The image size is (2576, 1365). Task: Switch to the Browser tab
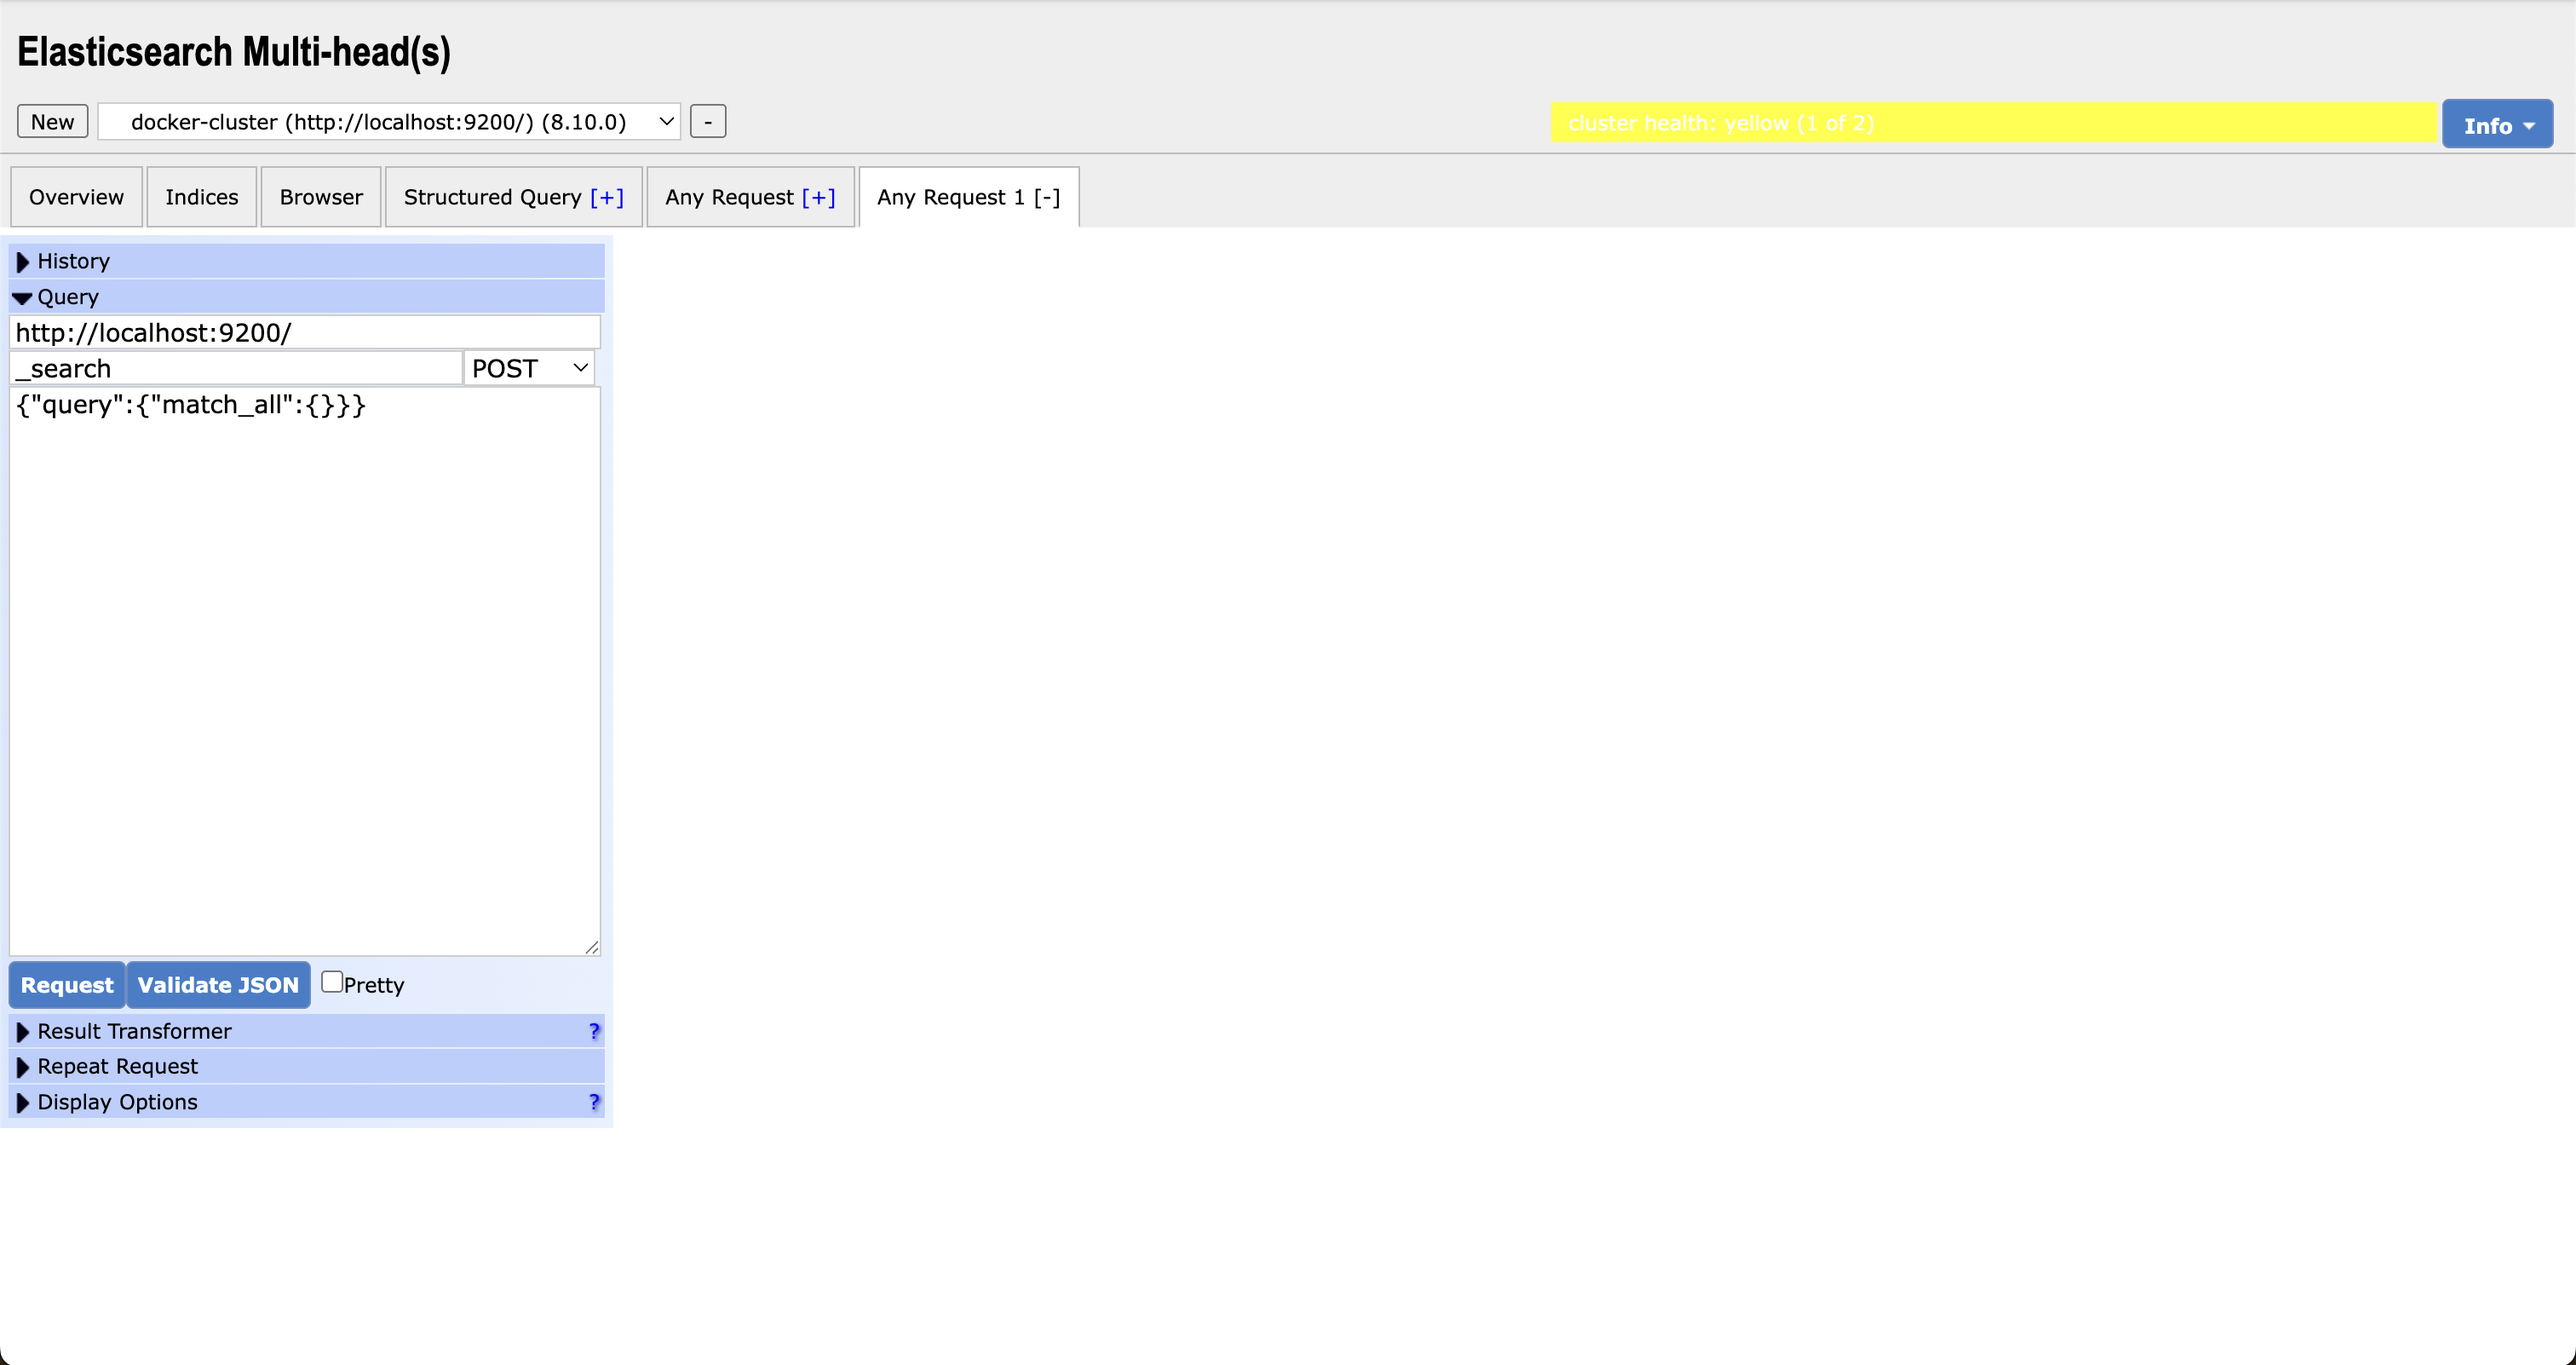(321, 197)
